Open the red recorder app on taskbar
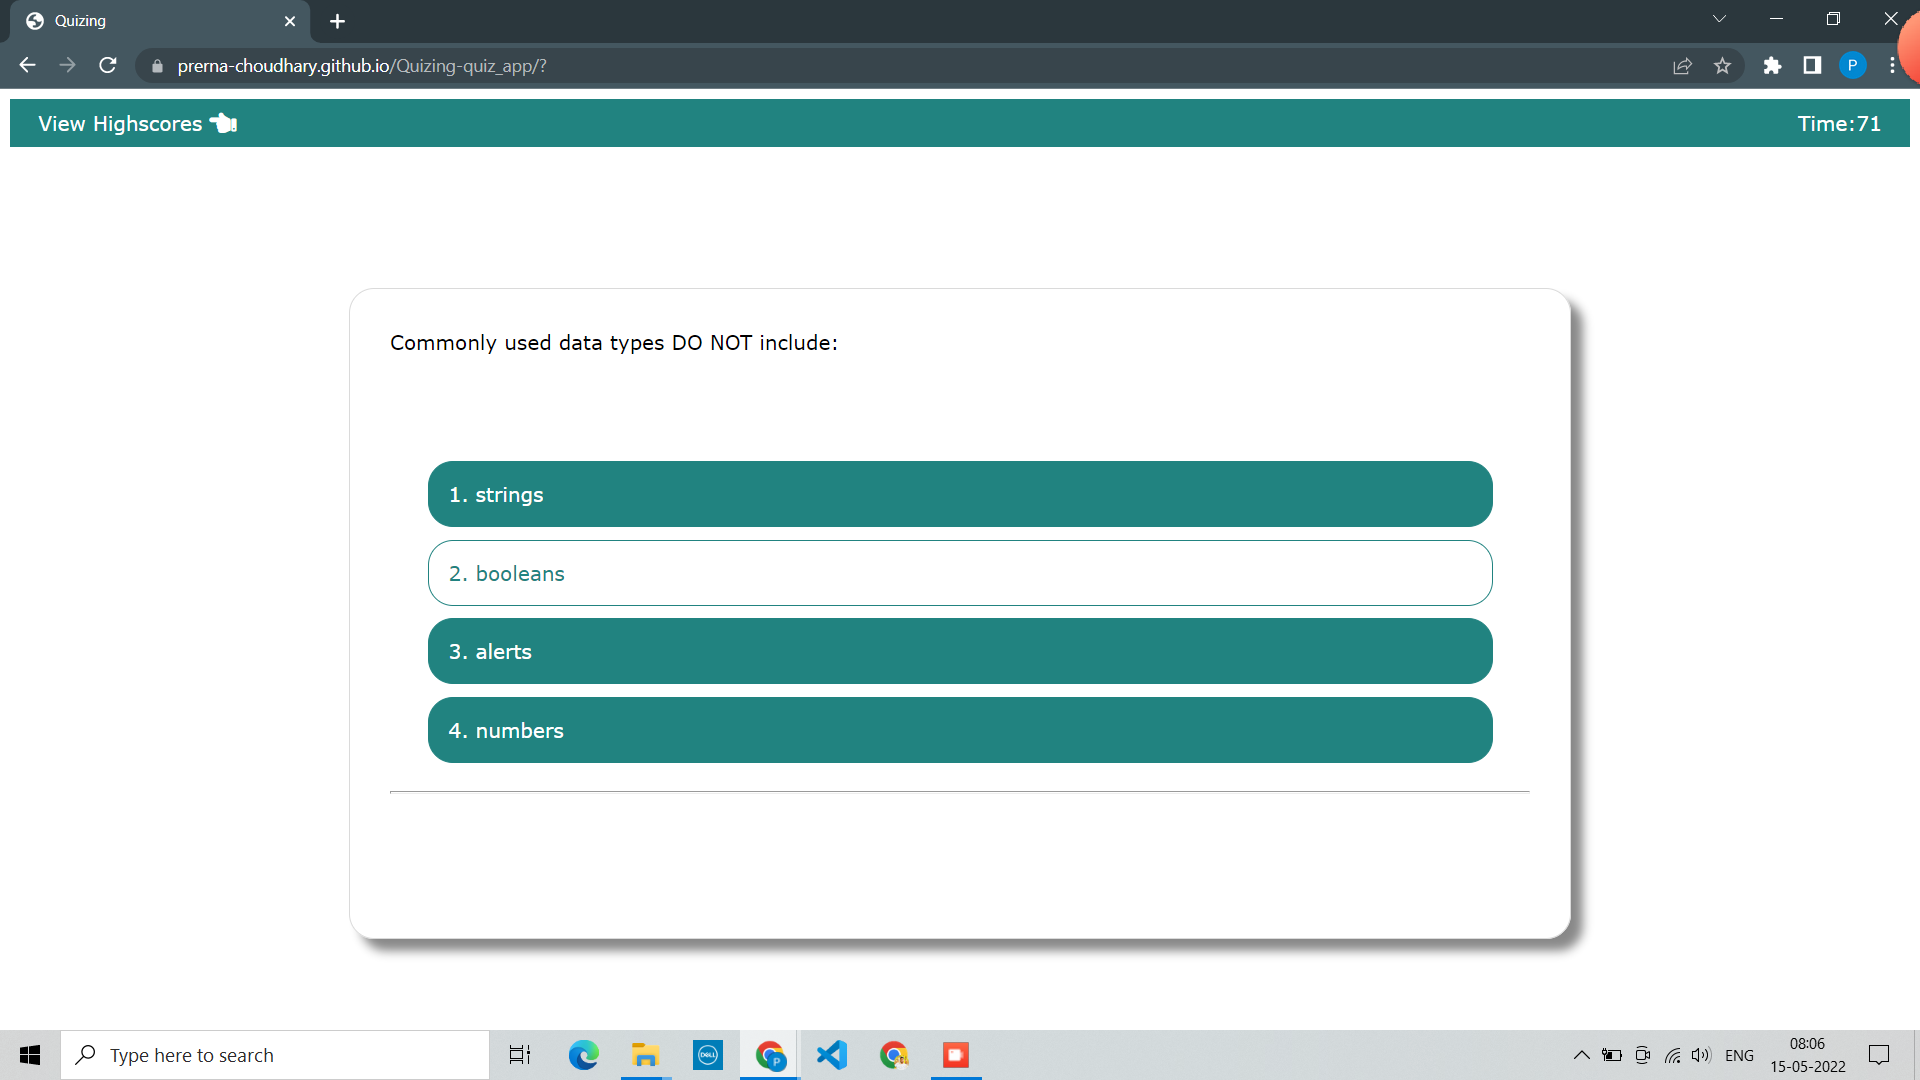 (x=956, y=1055)
